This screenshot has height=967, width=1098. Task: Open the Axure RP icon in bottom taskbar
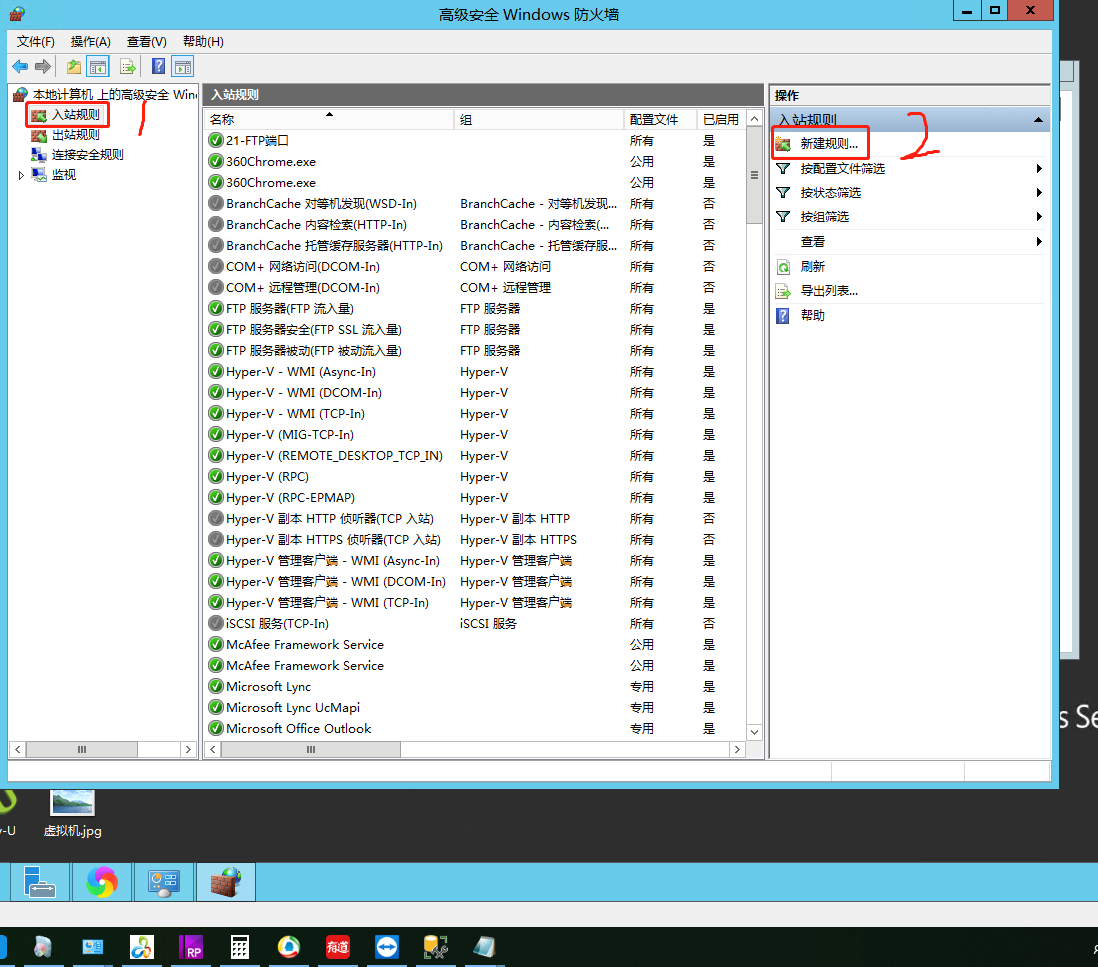click(190, 947)
